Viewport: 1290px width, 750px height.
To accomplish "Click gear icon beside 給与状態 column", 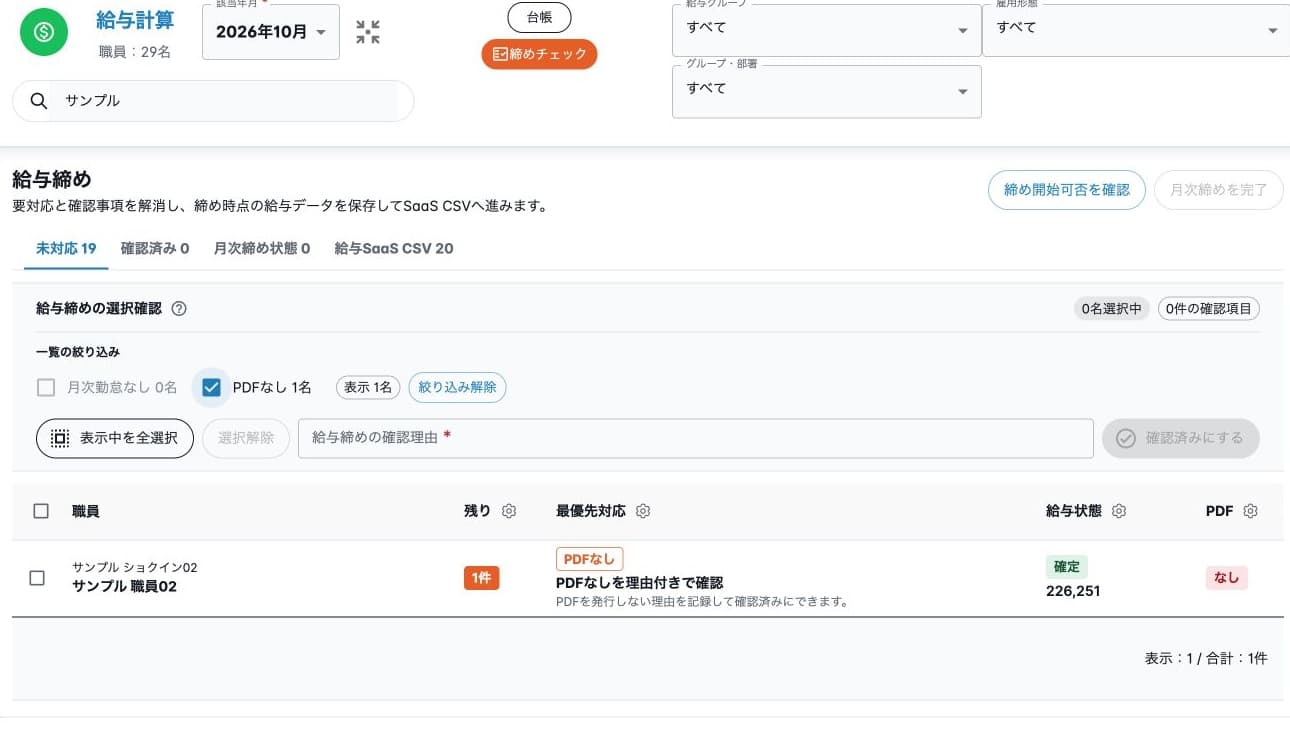I will tap(1119, 511).
